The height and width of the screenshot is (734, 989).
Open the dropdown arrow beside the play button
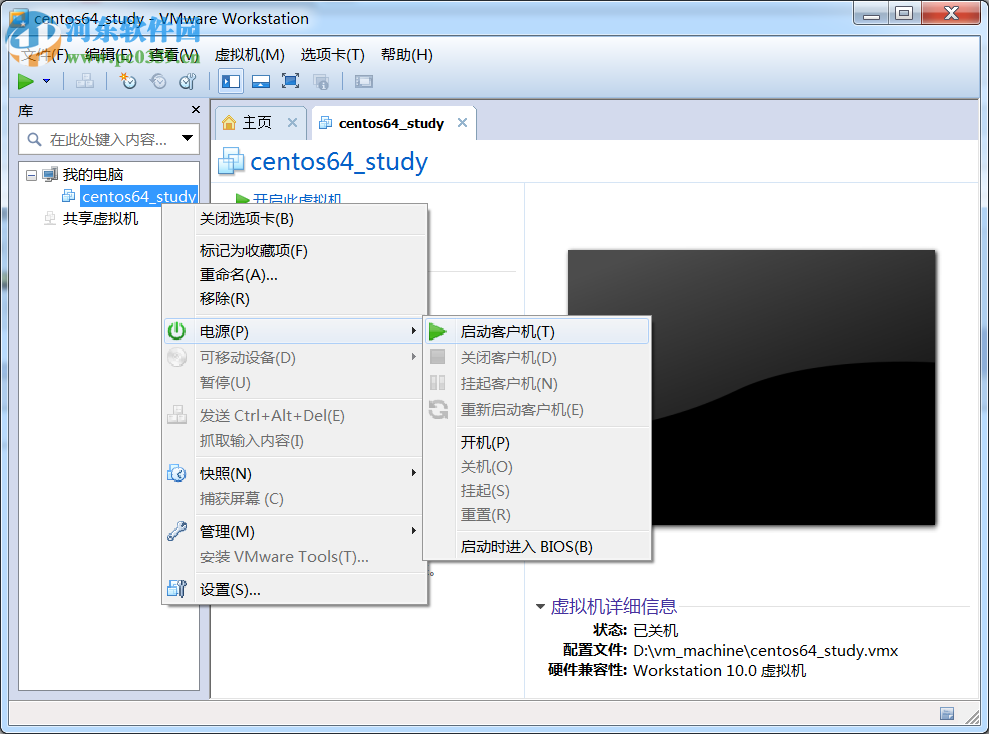click(46, 81)
